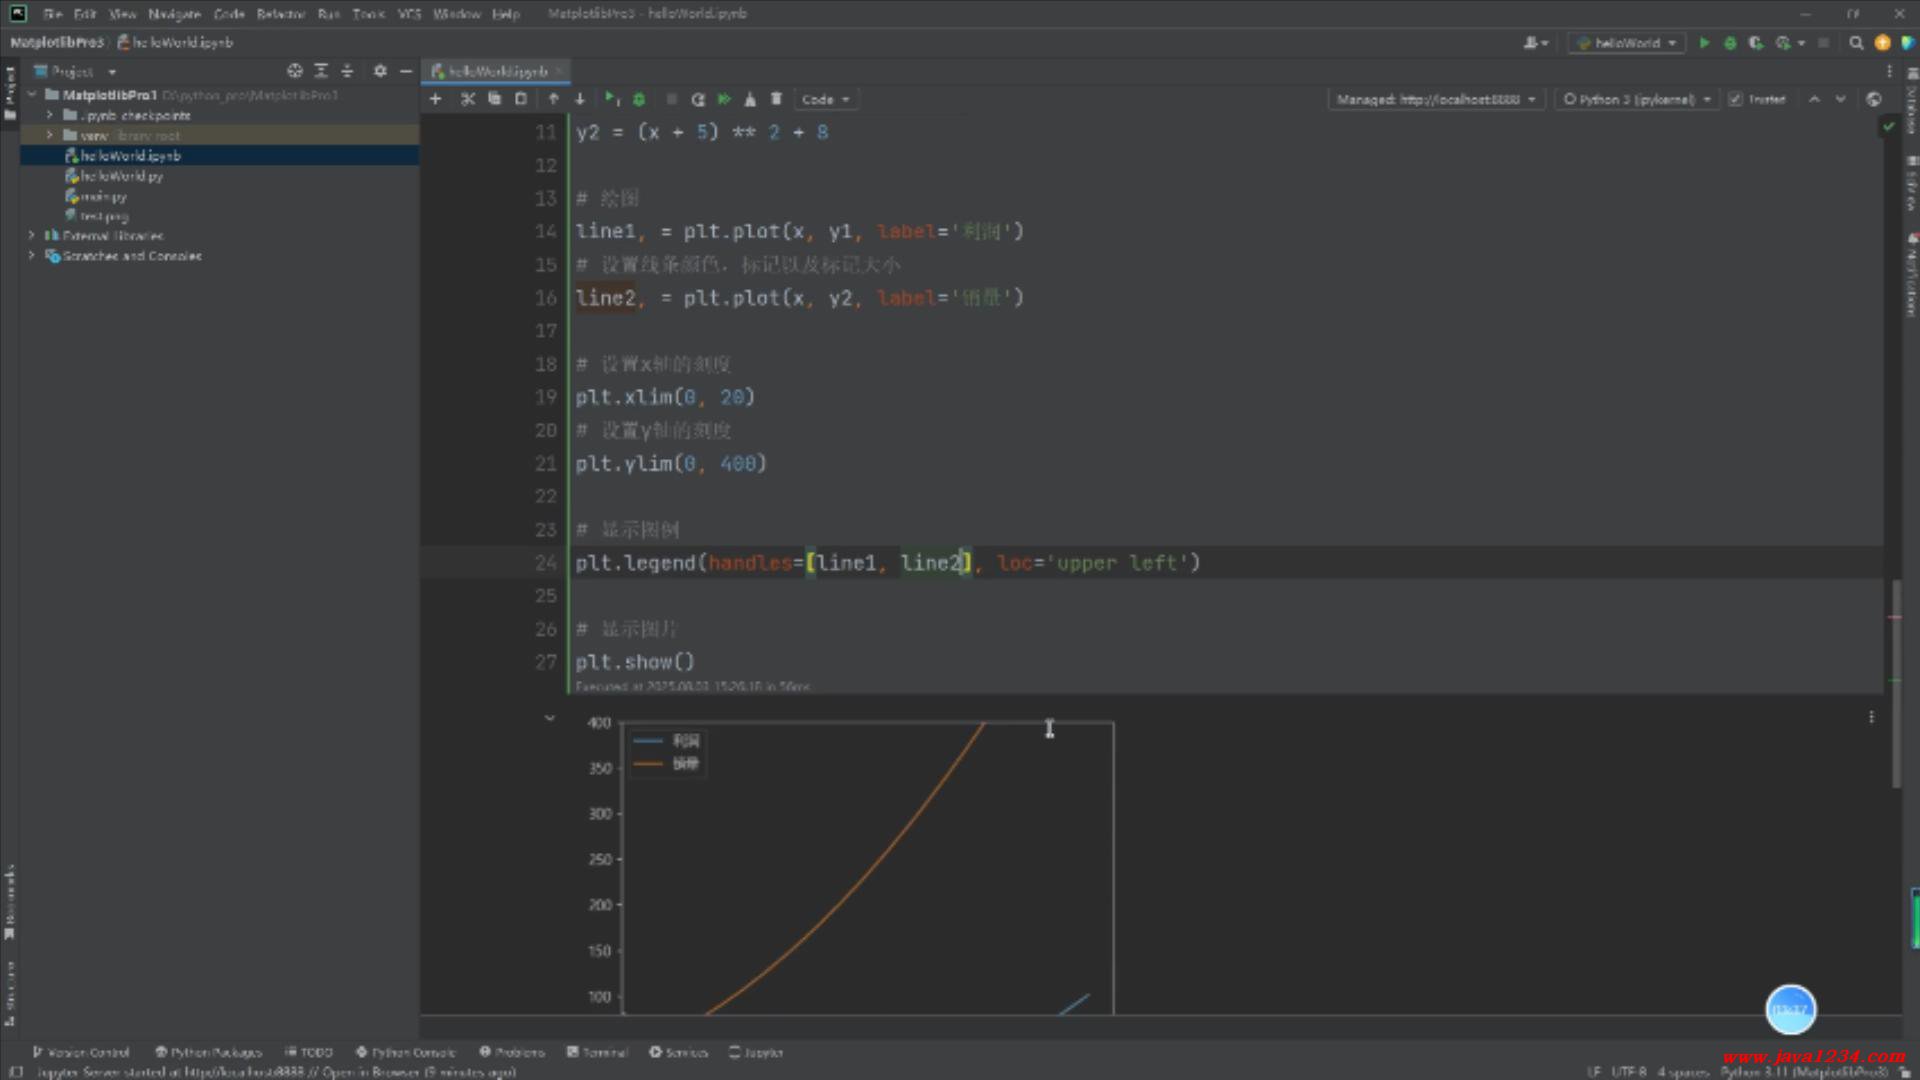
Task: Click Search Everywhere magnifier icon
Action: point(1856,43)
